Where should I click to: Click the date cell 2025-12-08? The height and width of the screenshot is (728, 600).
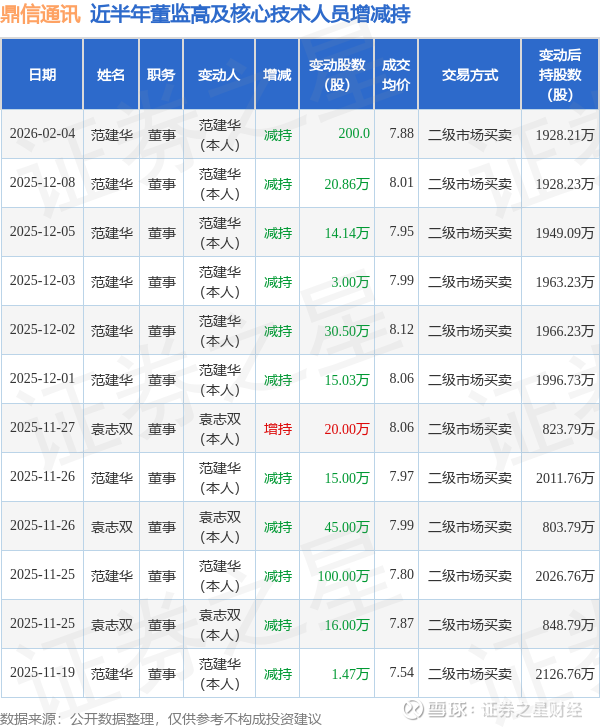42,182
